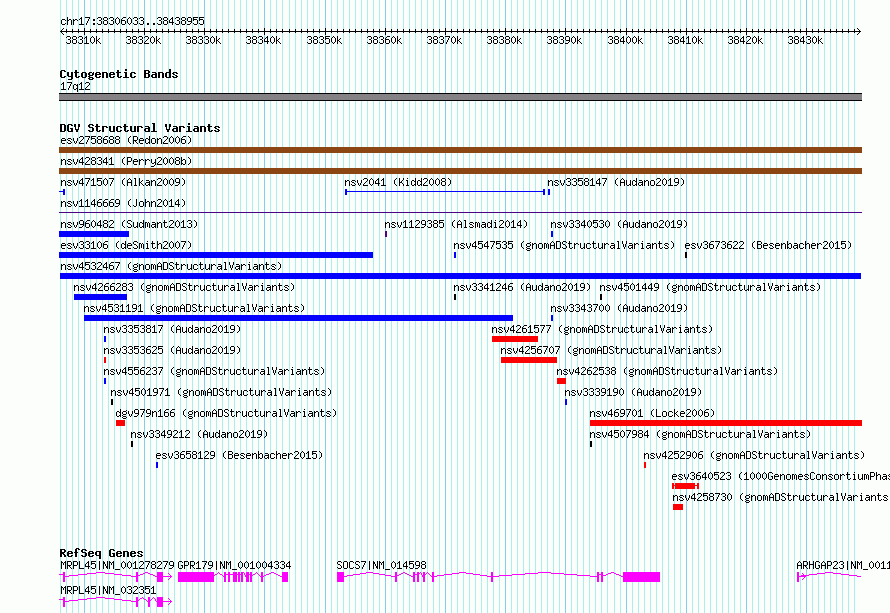The height and width of the screenshot is (613, 890).
Task: Click the large GPR179 magenta exon block
Action: [x=196, y=577]
